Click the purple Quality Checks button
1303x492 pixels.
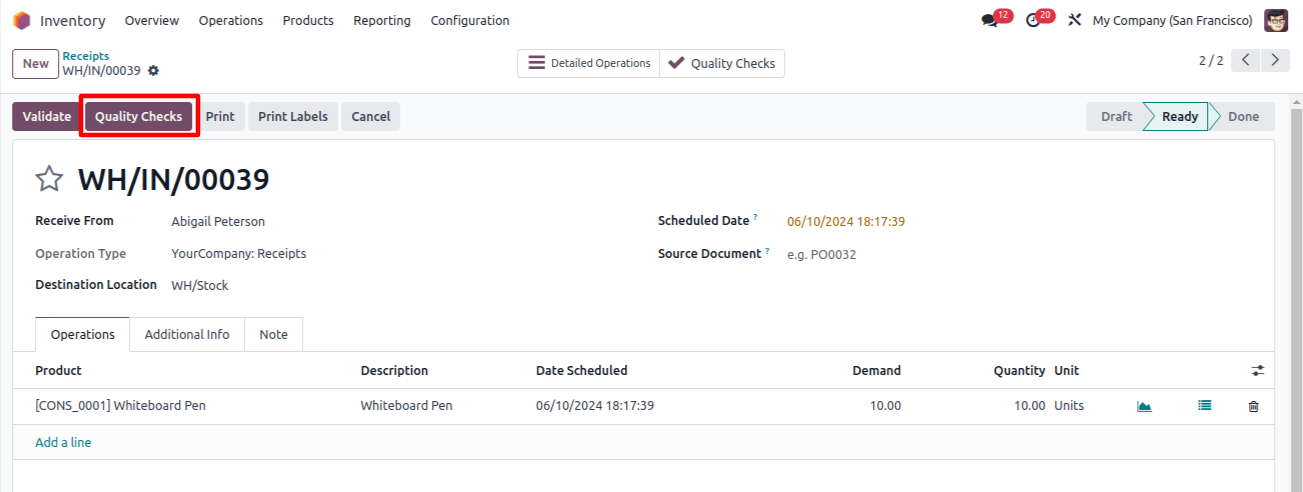(x=138, y=116)
